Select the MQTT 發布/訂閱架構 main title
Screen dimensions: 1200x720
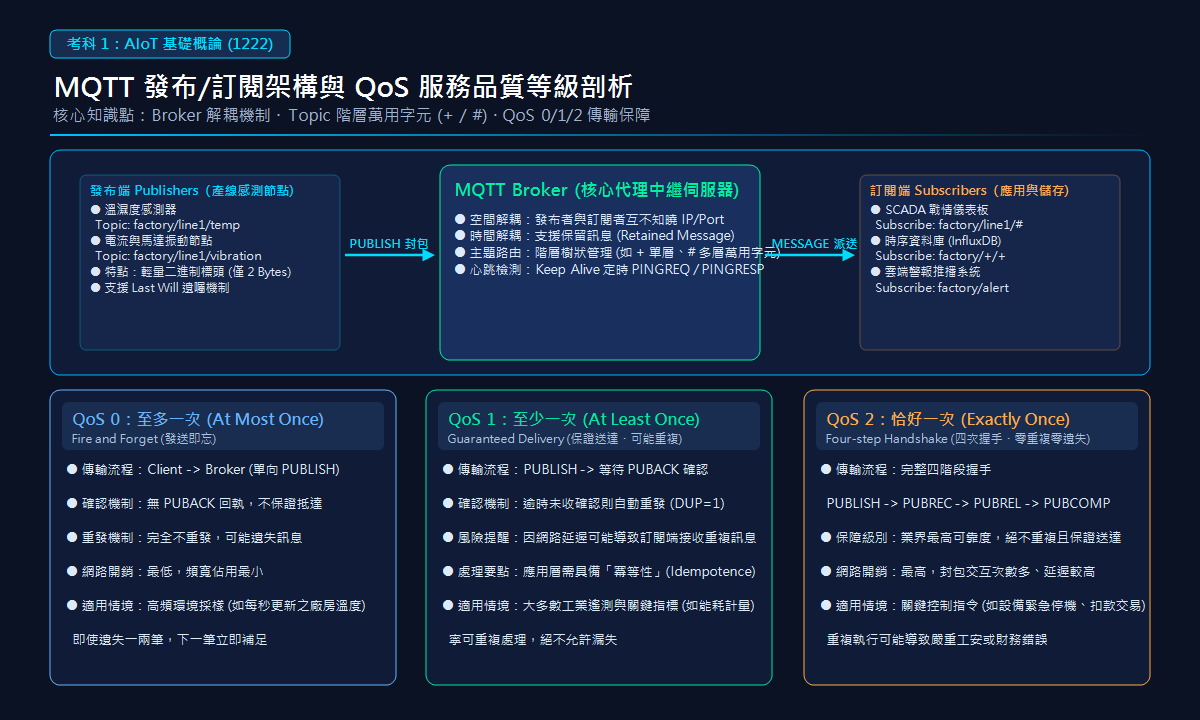pos(343,86)
